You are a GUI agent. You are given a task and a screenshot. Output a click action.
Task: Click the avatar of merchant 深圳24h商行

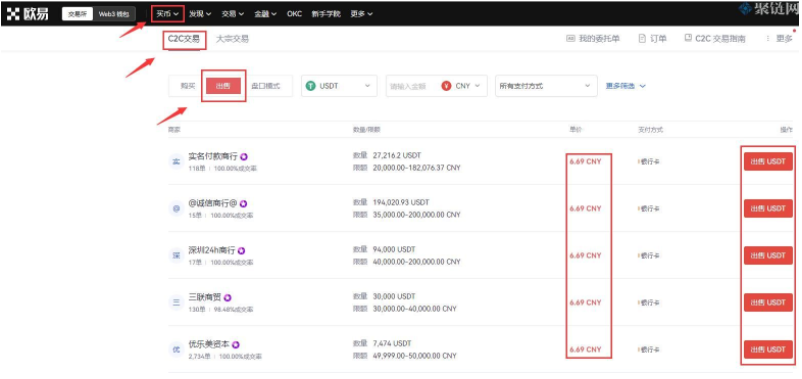coord(175,256)
